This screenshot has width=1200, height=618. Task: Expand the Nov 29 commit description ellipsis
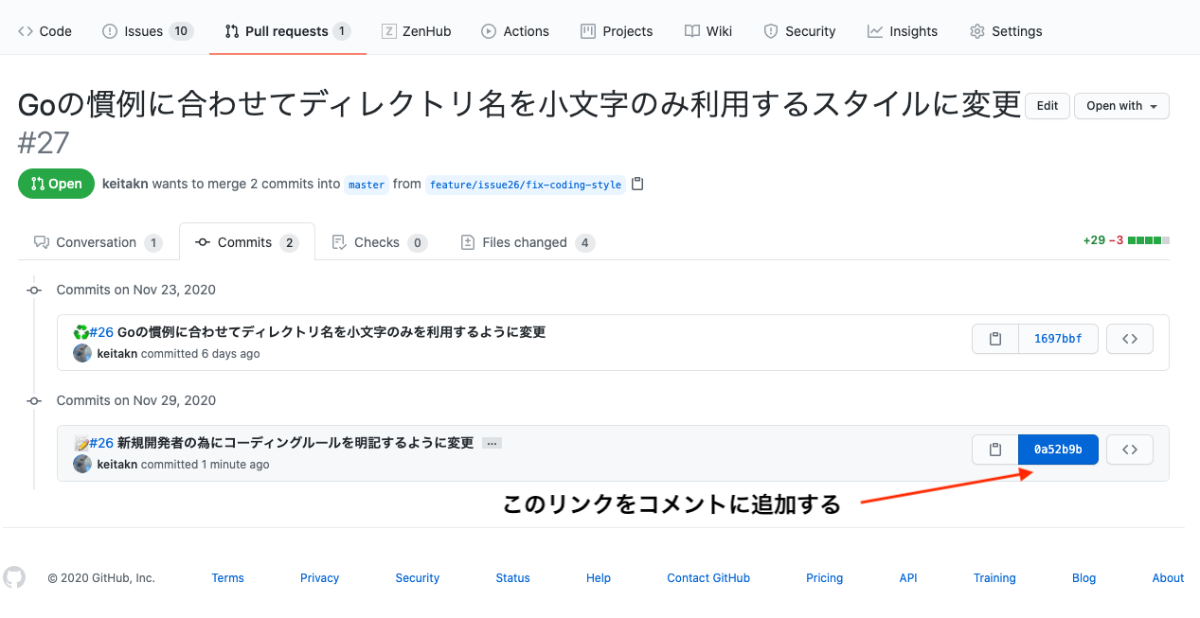(x=491, y=443)
